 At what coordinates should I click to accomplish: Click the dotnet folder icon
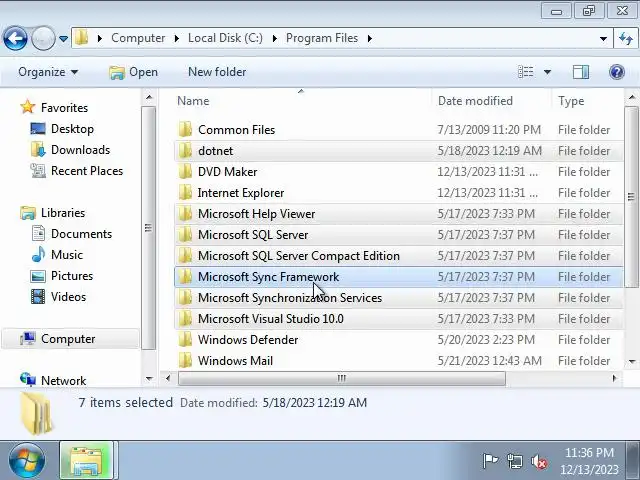click(x=185, y=151)
